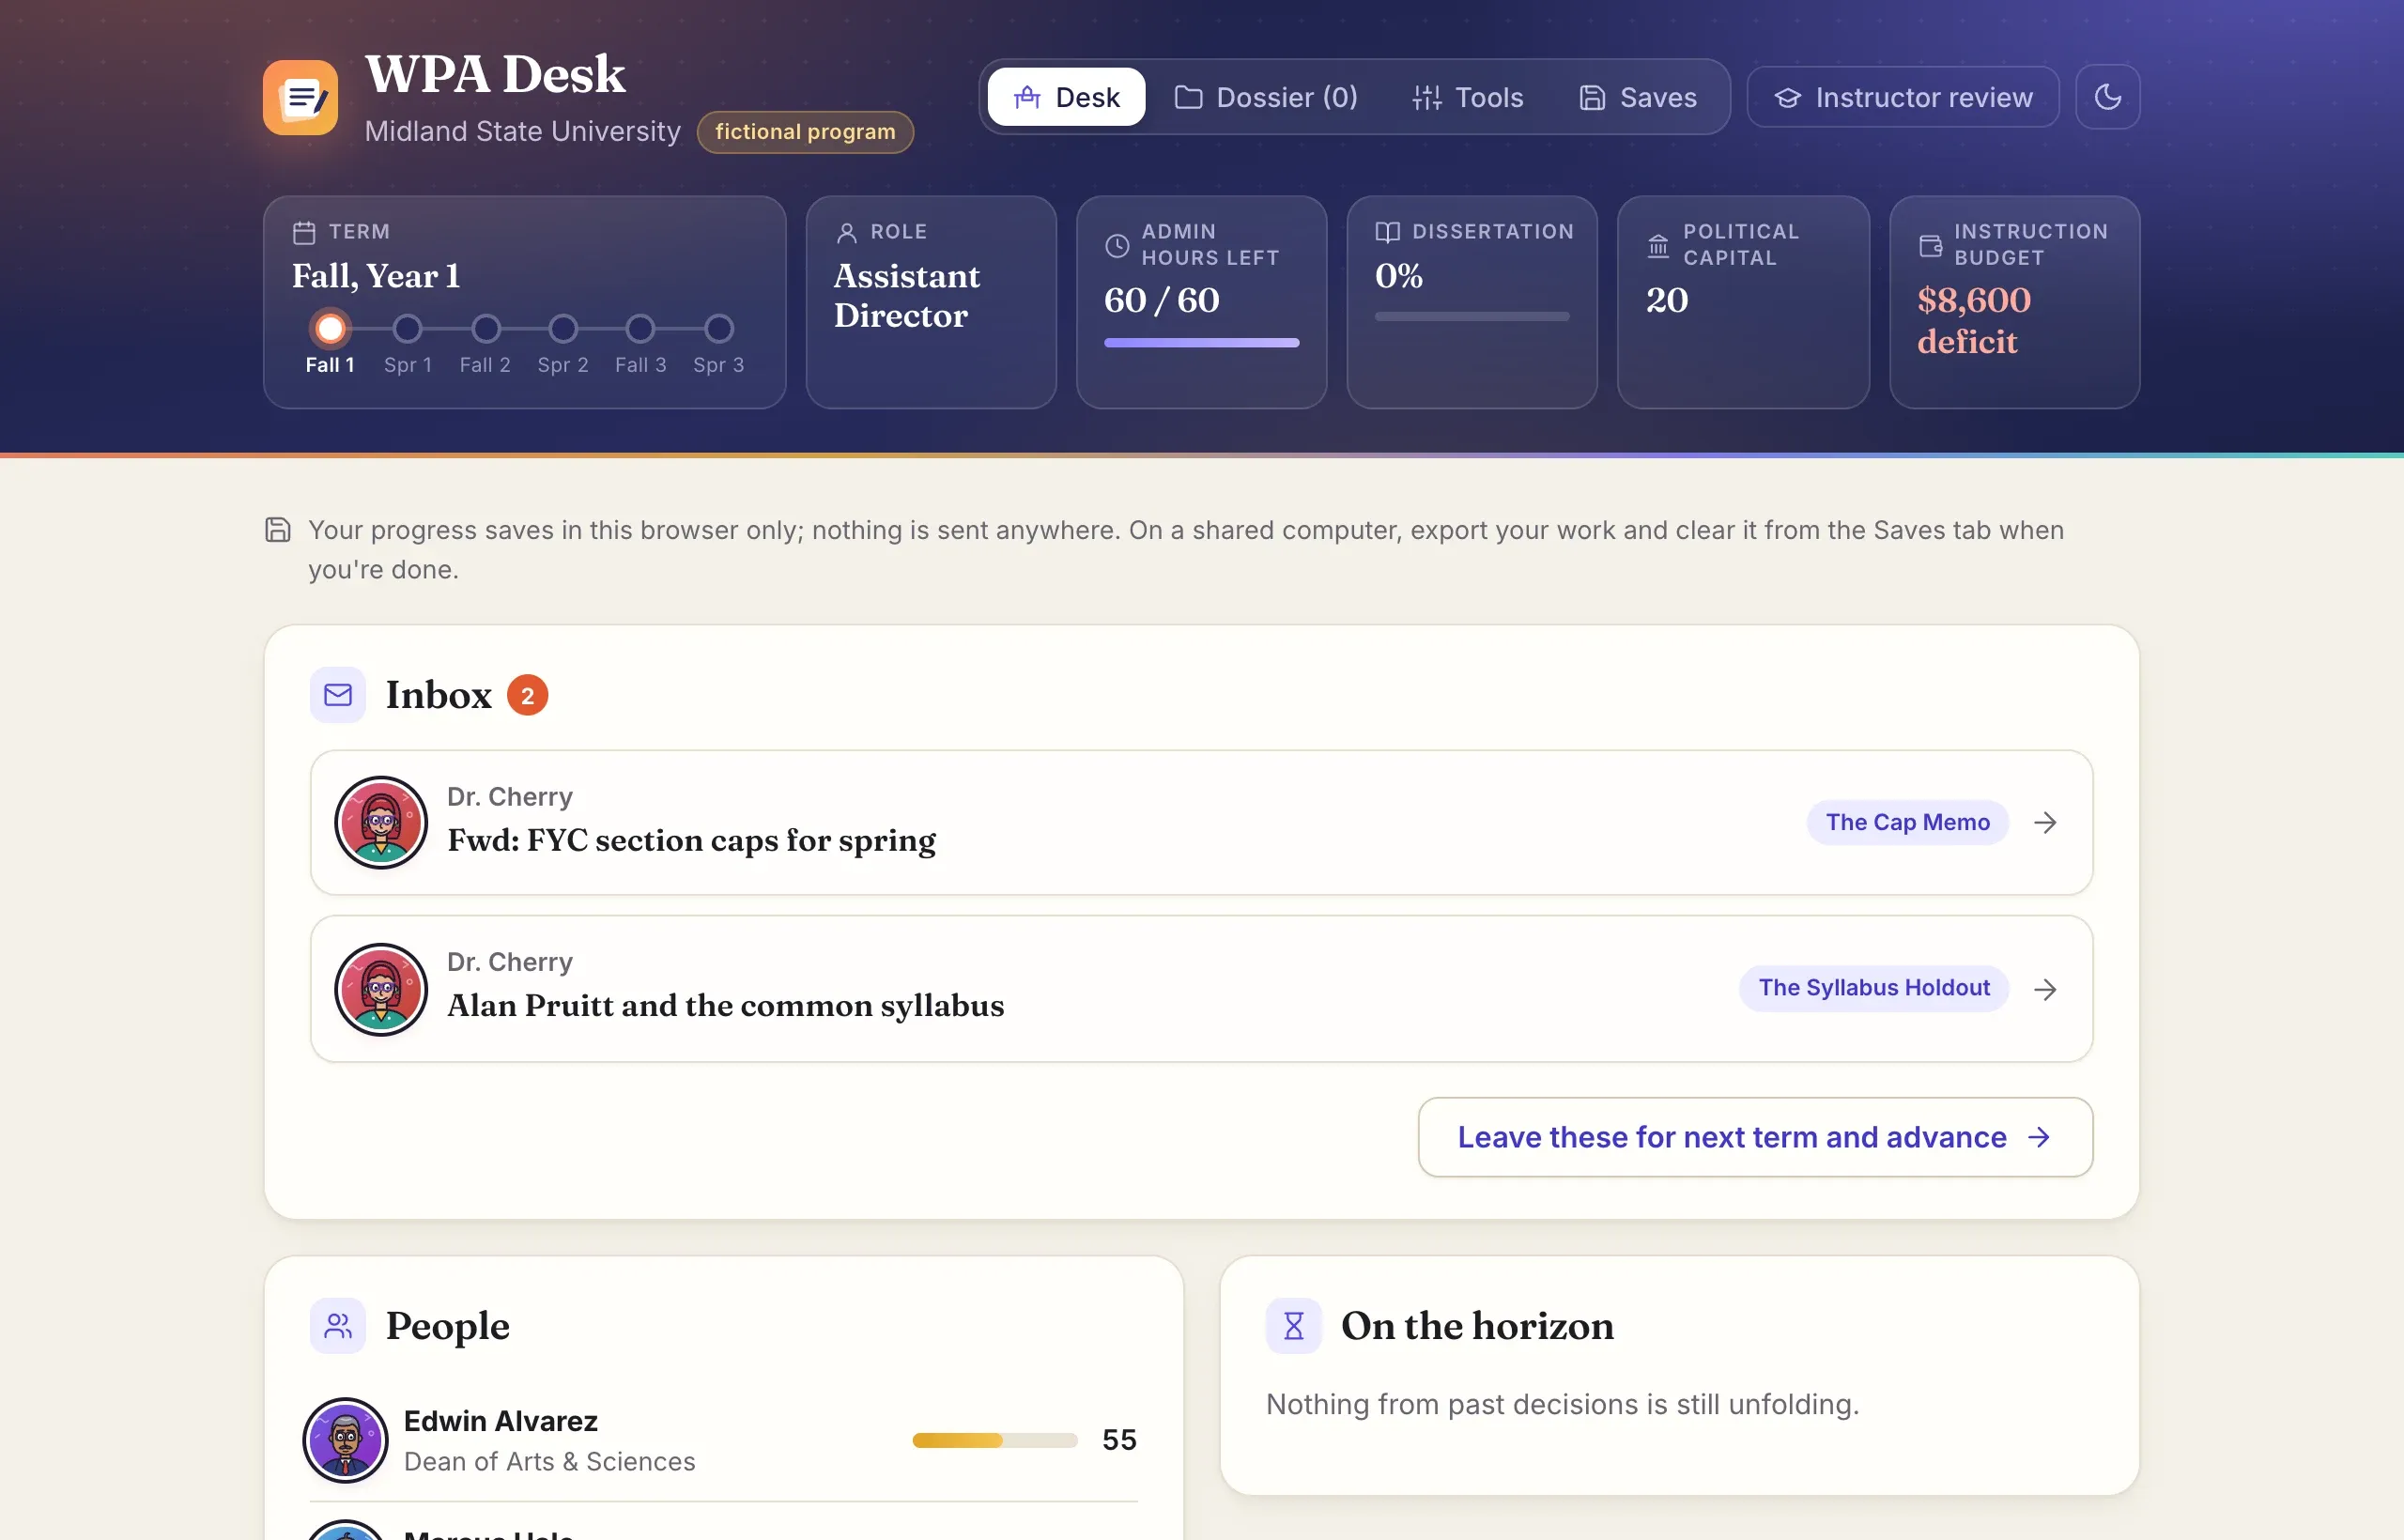
Task: Click the hourglass On the horizon icon
Action: click(x=1294, y=1326)
